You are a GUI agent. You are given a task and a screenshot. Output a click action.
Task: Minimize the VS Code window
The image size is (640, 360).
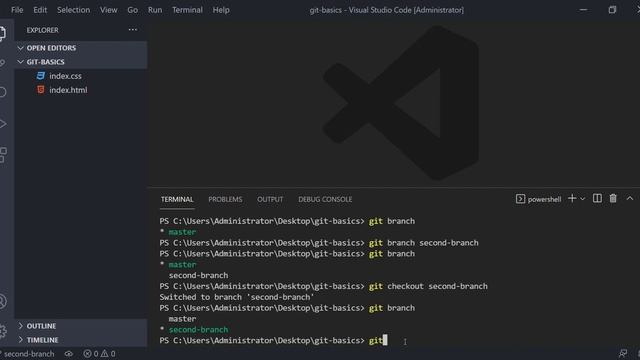point(583,10)
